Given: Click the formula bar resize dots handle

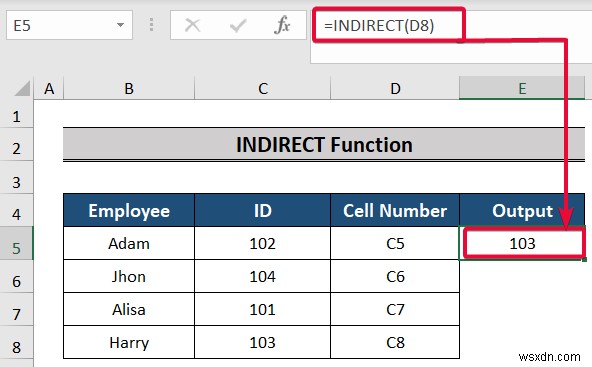Looking at the screenshot, I should 151,25.
